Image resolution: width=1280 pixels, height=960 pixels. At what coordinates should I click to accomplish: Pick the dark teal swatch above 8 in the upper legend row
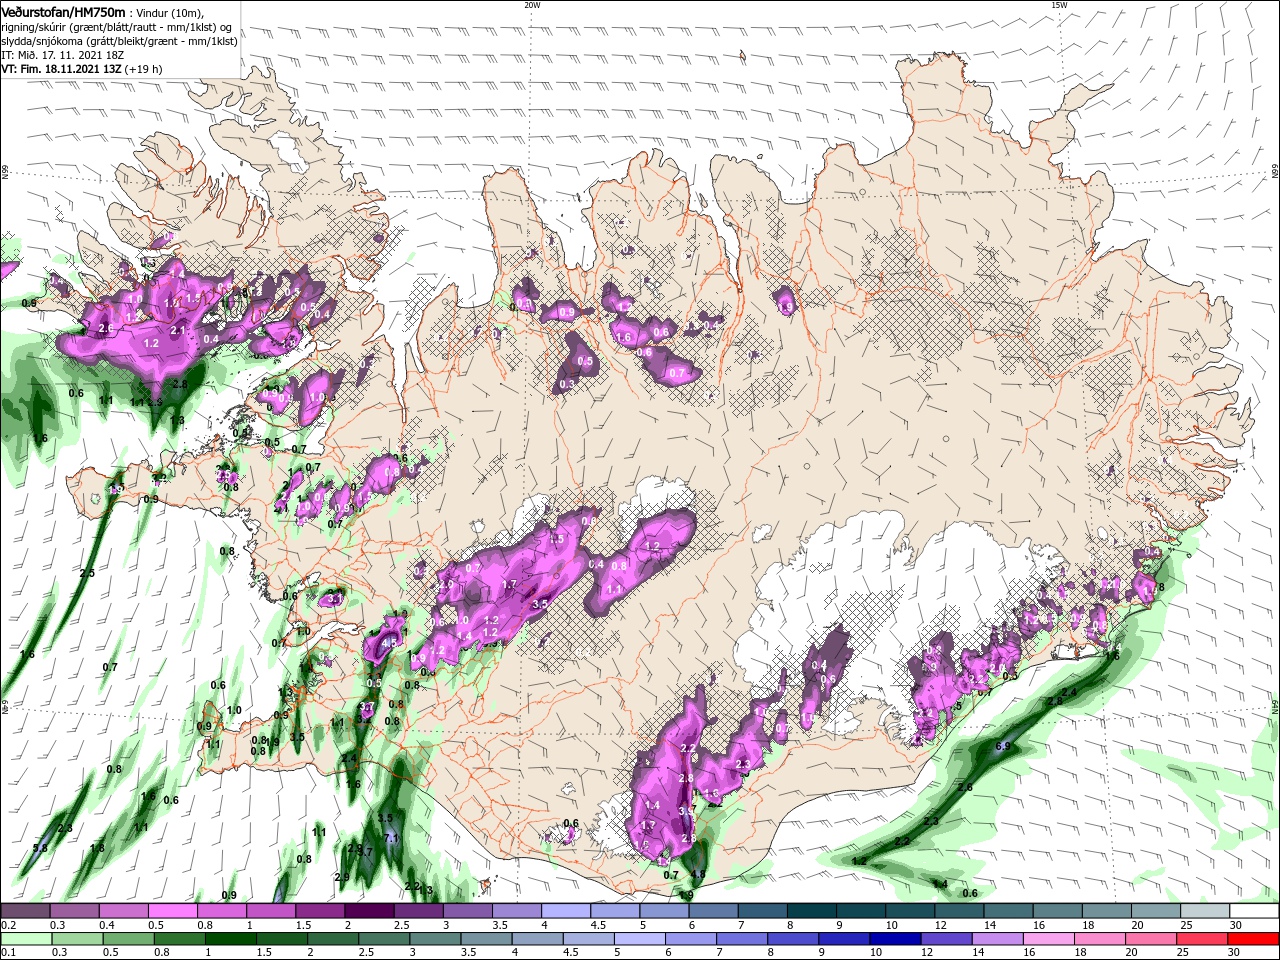click(x=812, y=910)
